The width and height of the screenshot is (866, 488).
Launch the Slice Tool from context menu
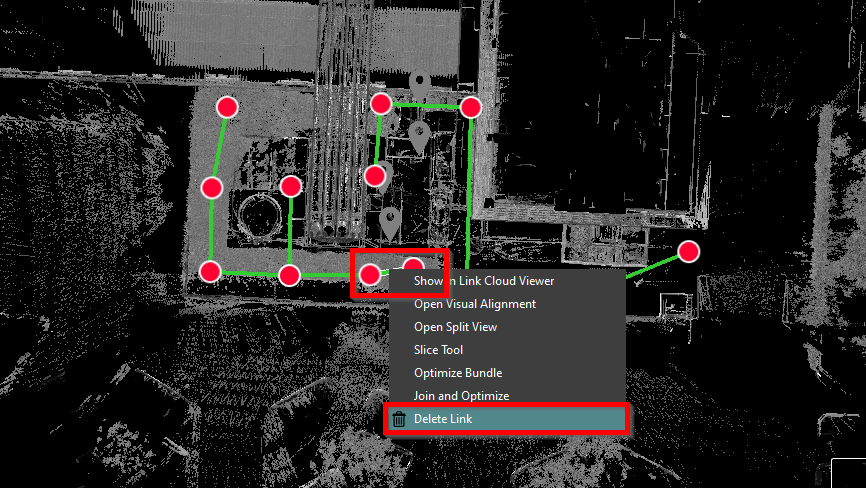[438, 350]
